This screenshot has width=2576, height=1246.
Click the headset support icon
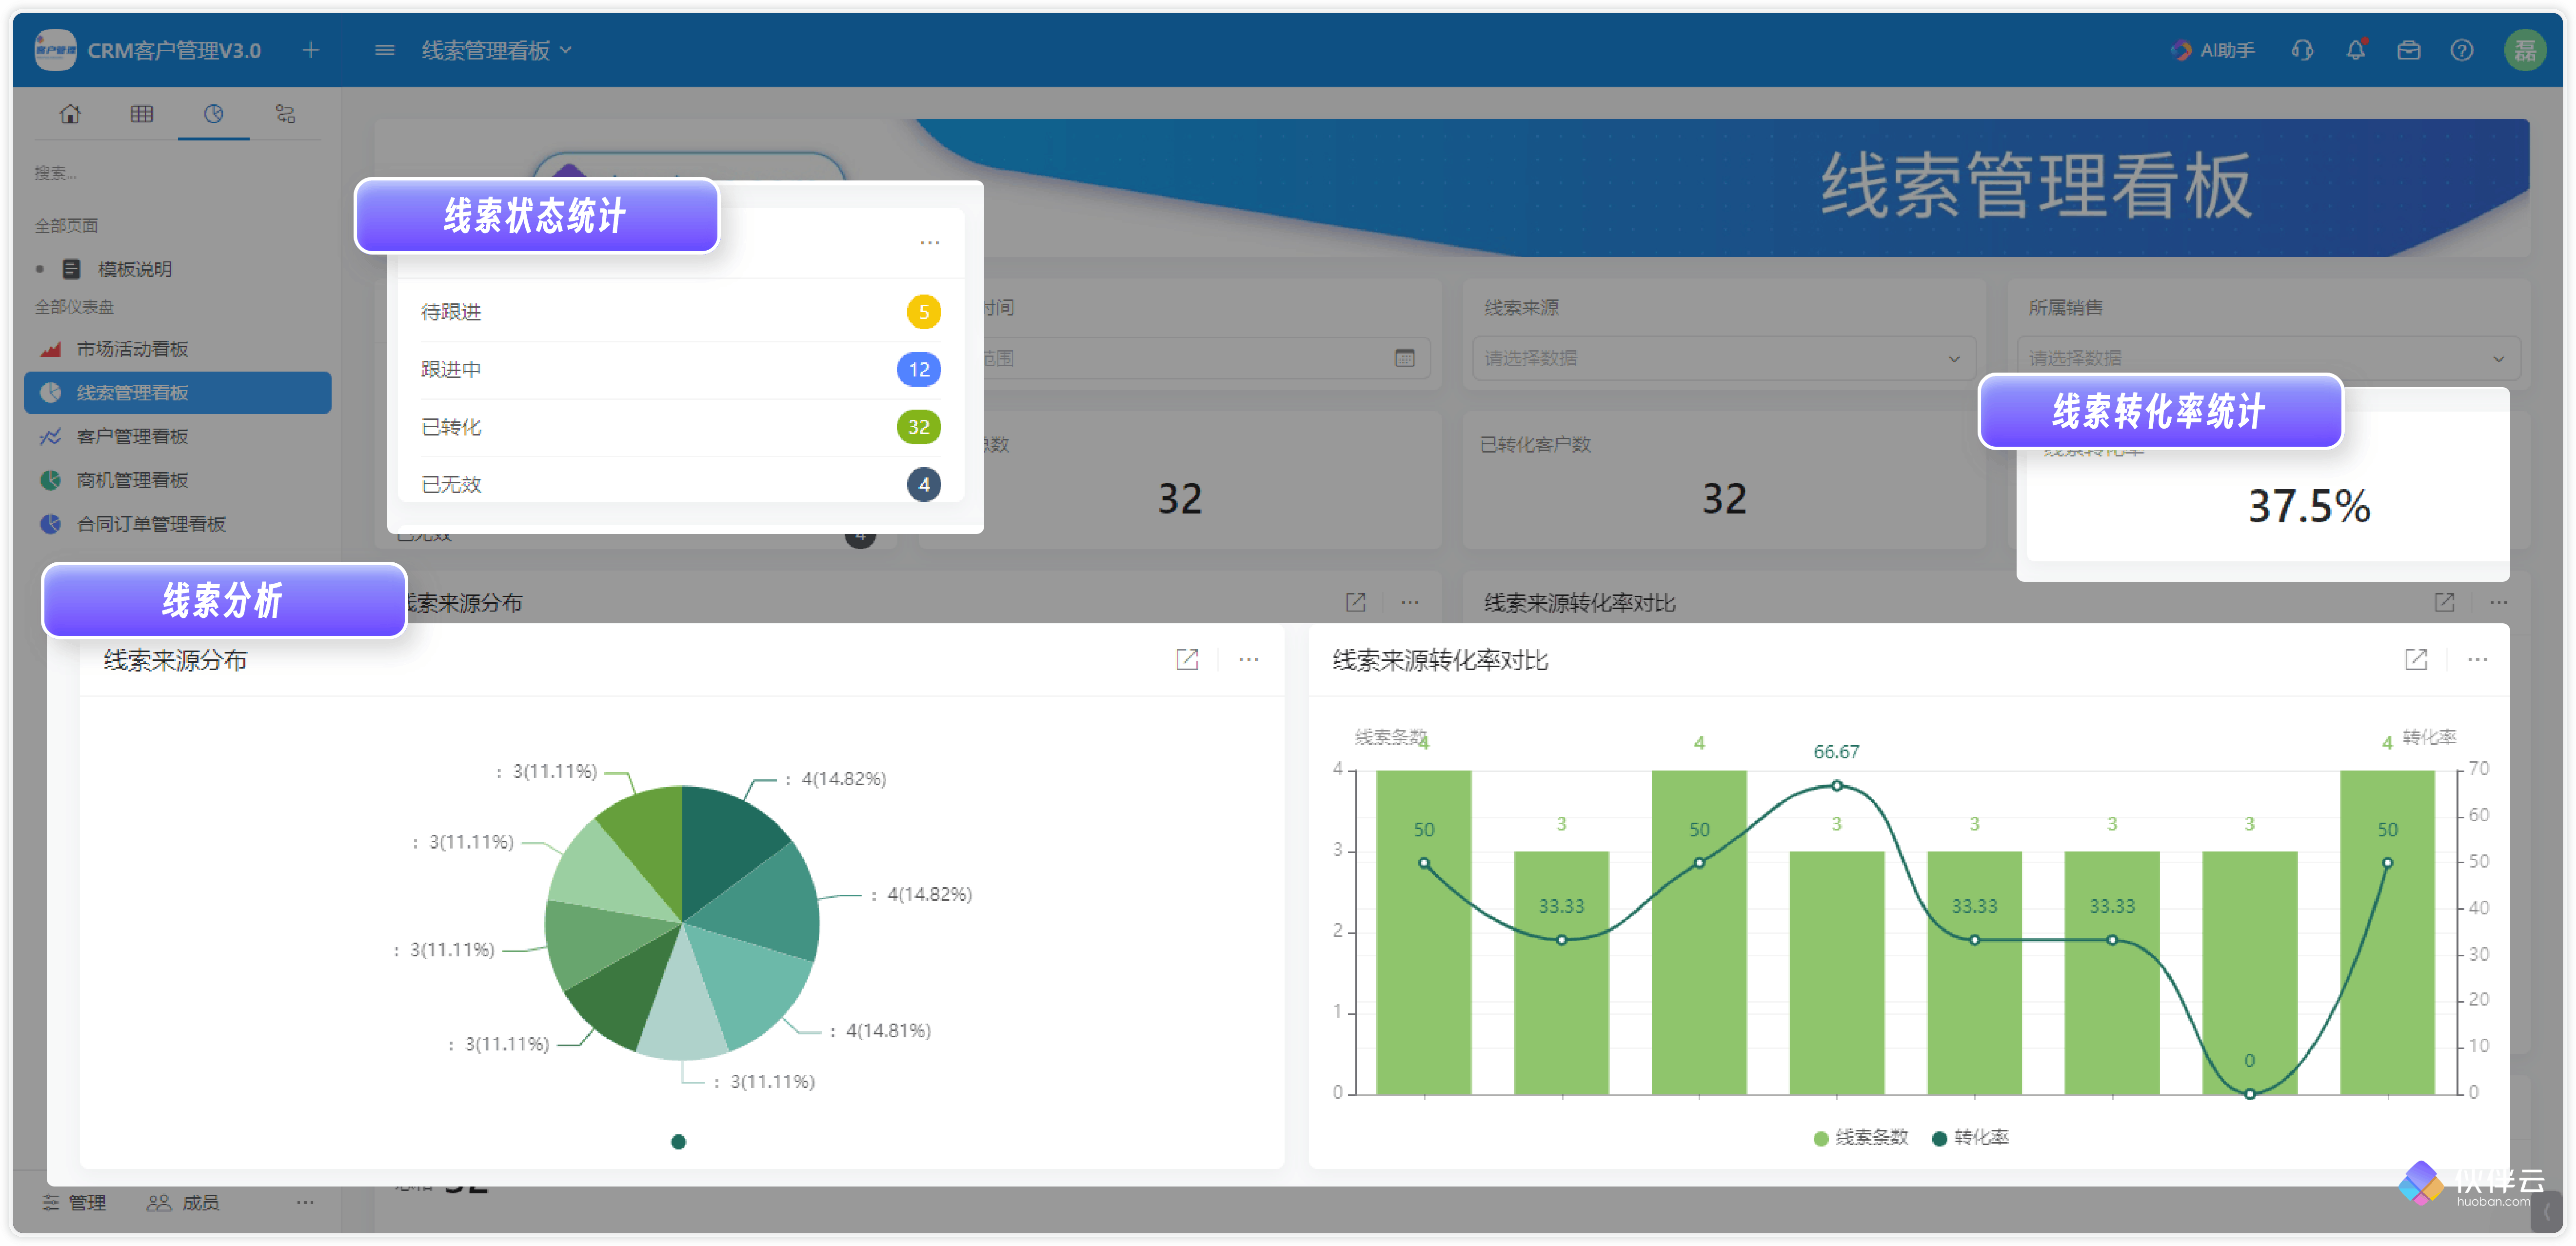[x=2302, y=50]
